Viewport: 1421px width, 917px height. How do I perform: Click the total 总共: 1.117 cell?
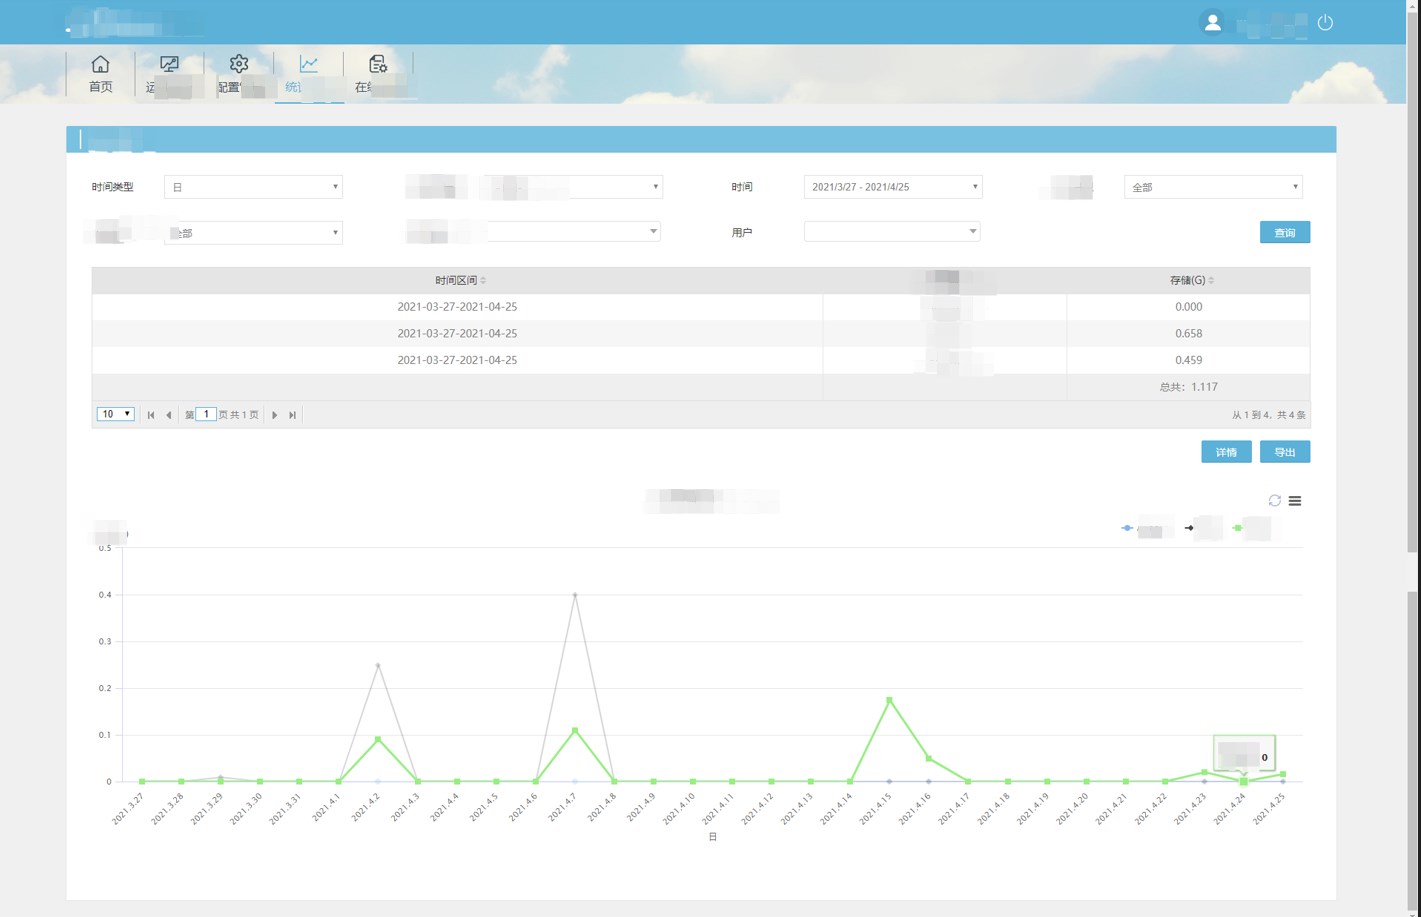point(1188,387)
